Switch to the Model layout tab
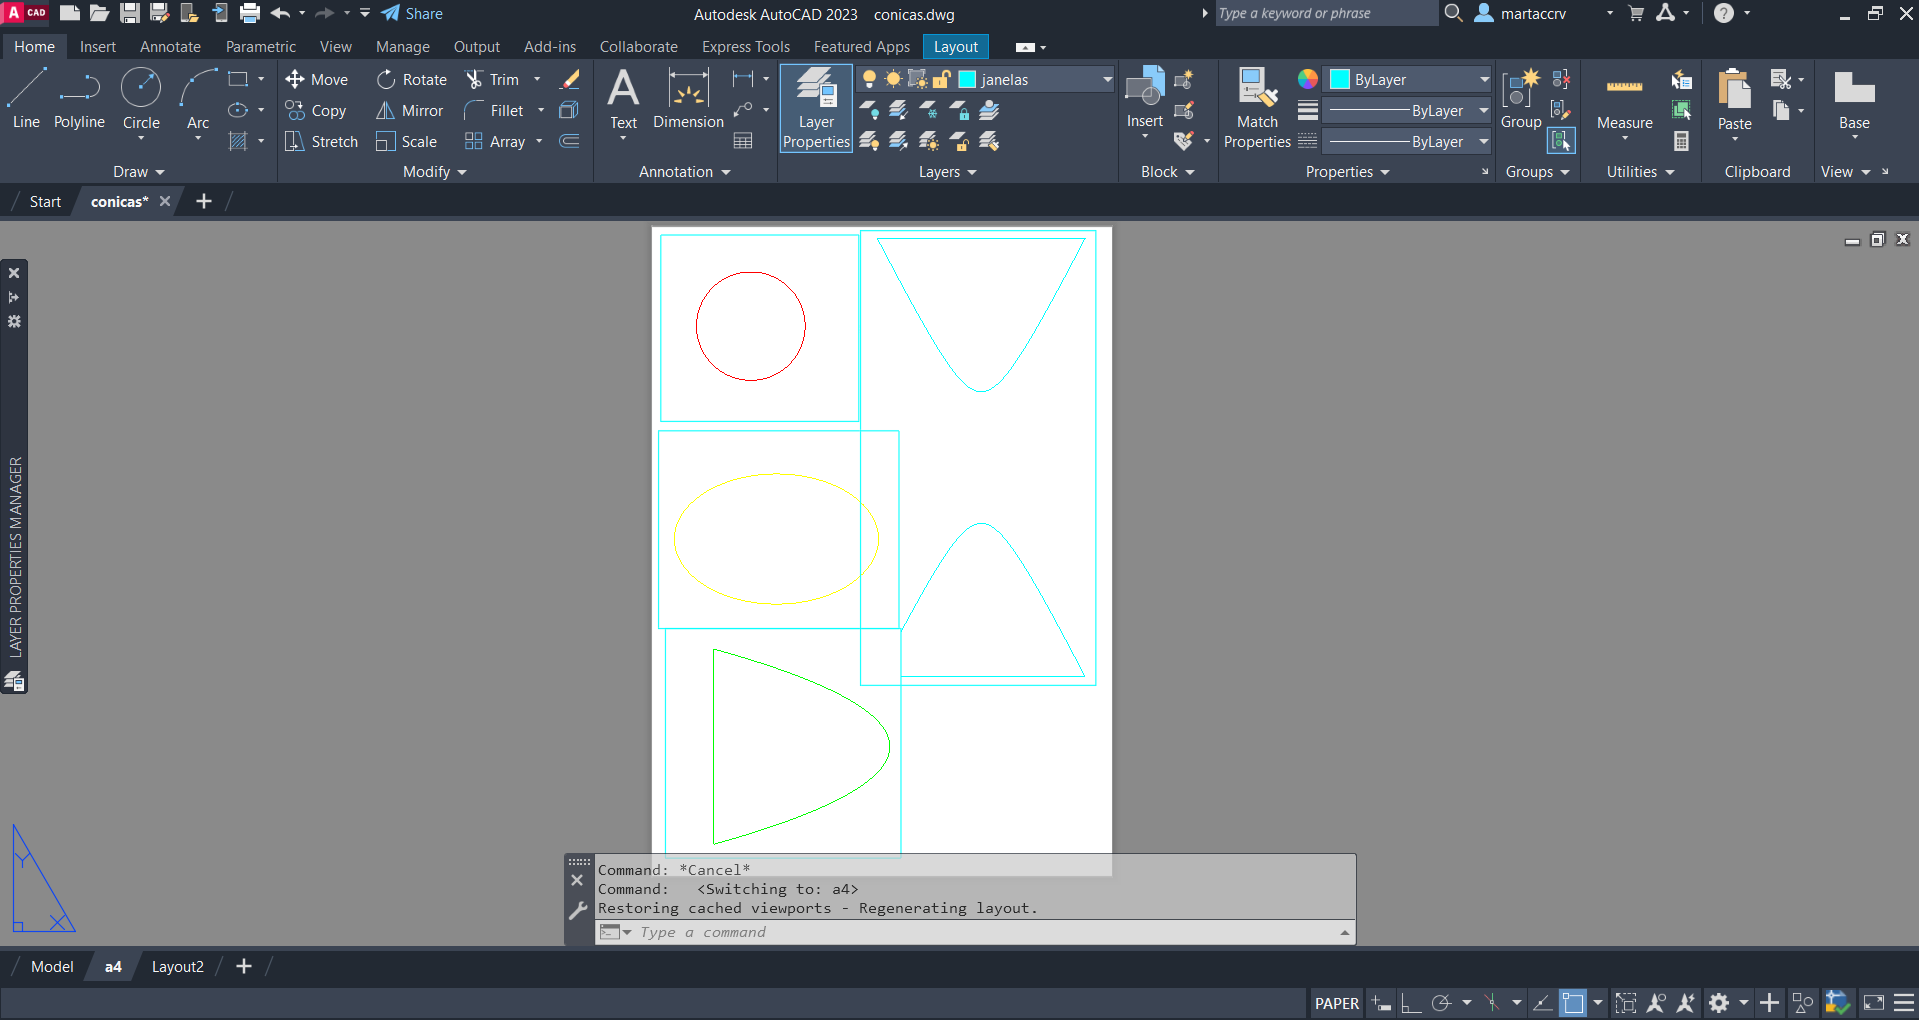Screen dimensions: 1919x1020 click(52, 967)
